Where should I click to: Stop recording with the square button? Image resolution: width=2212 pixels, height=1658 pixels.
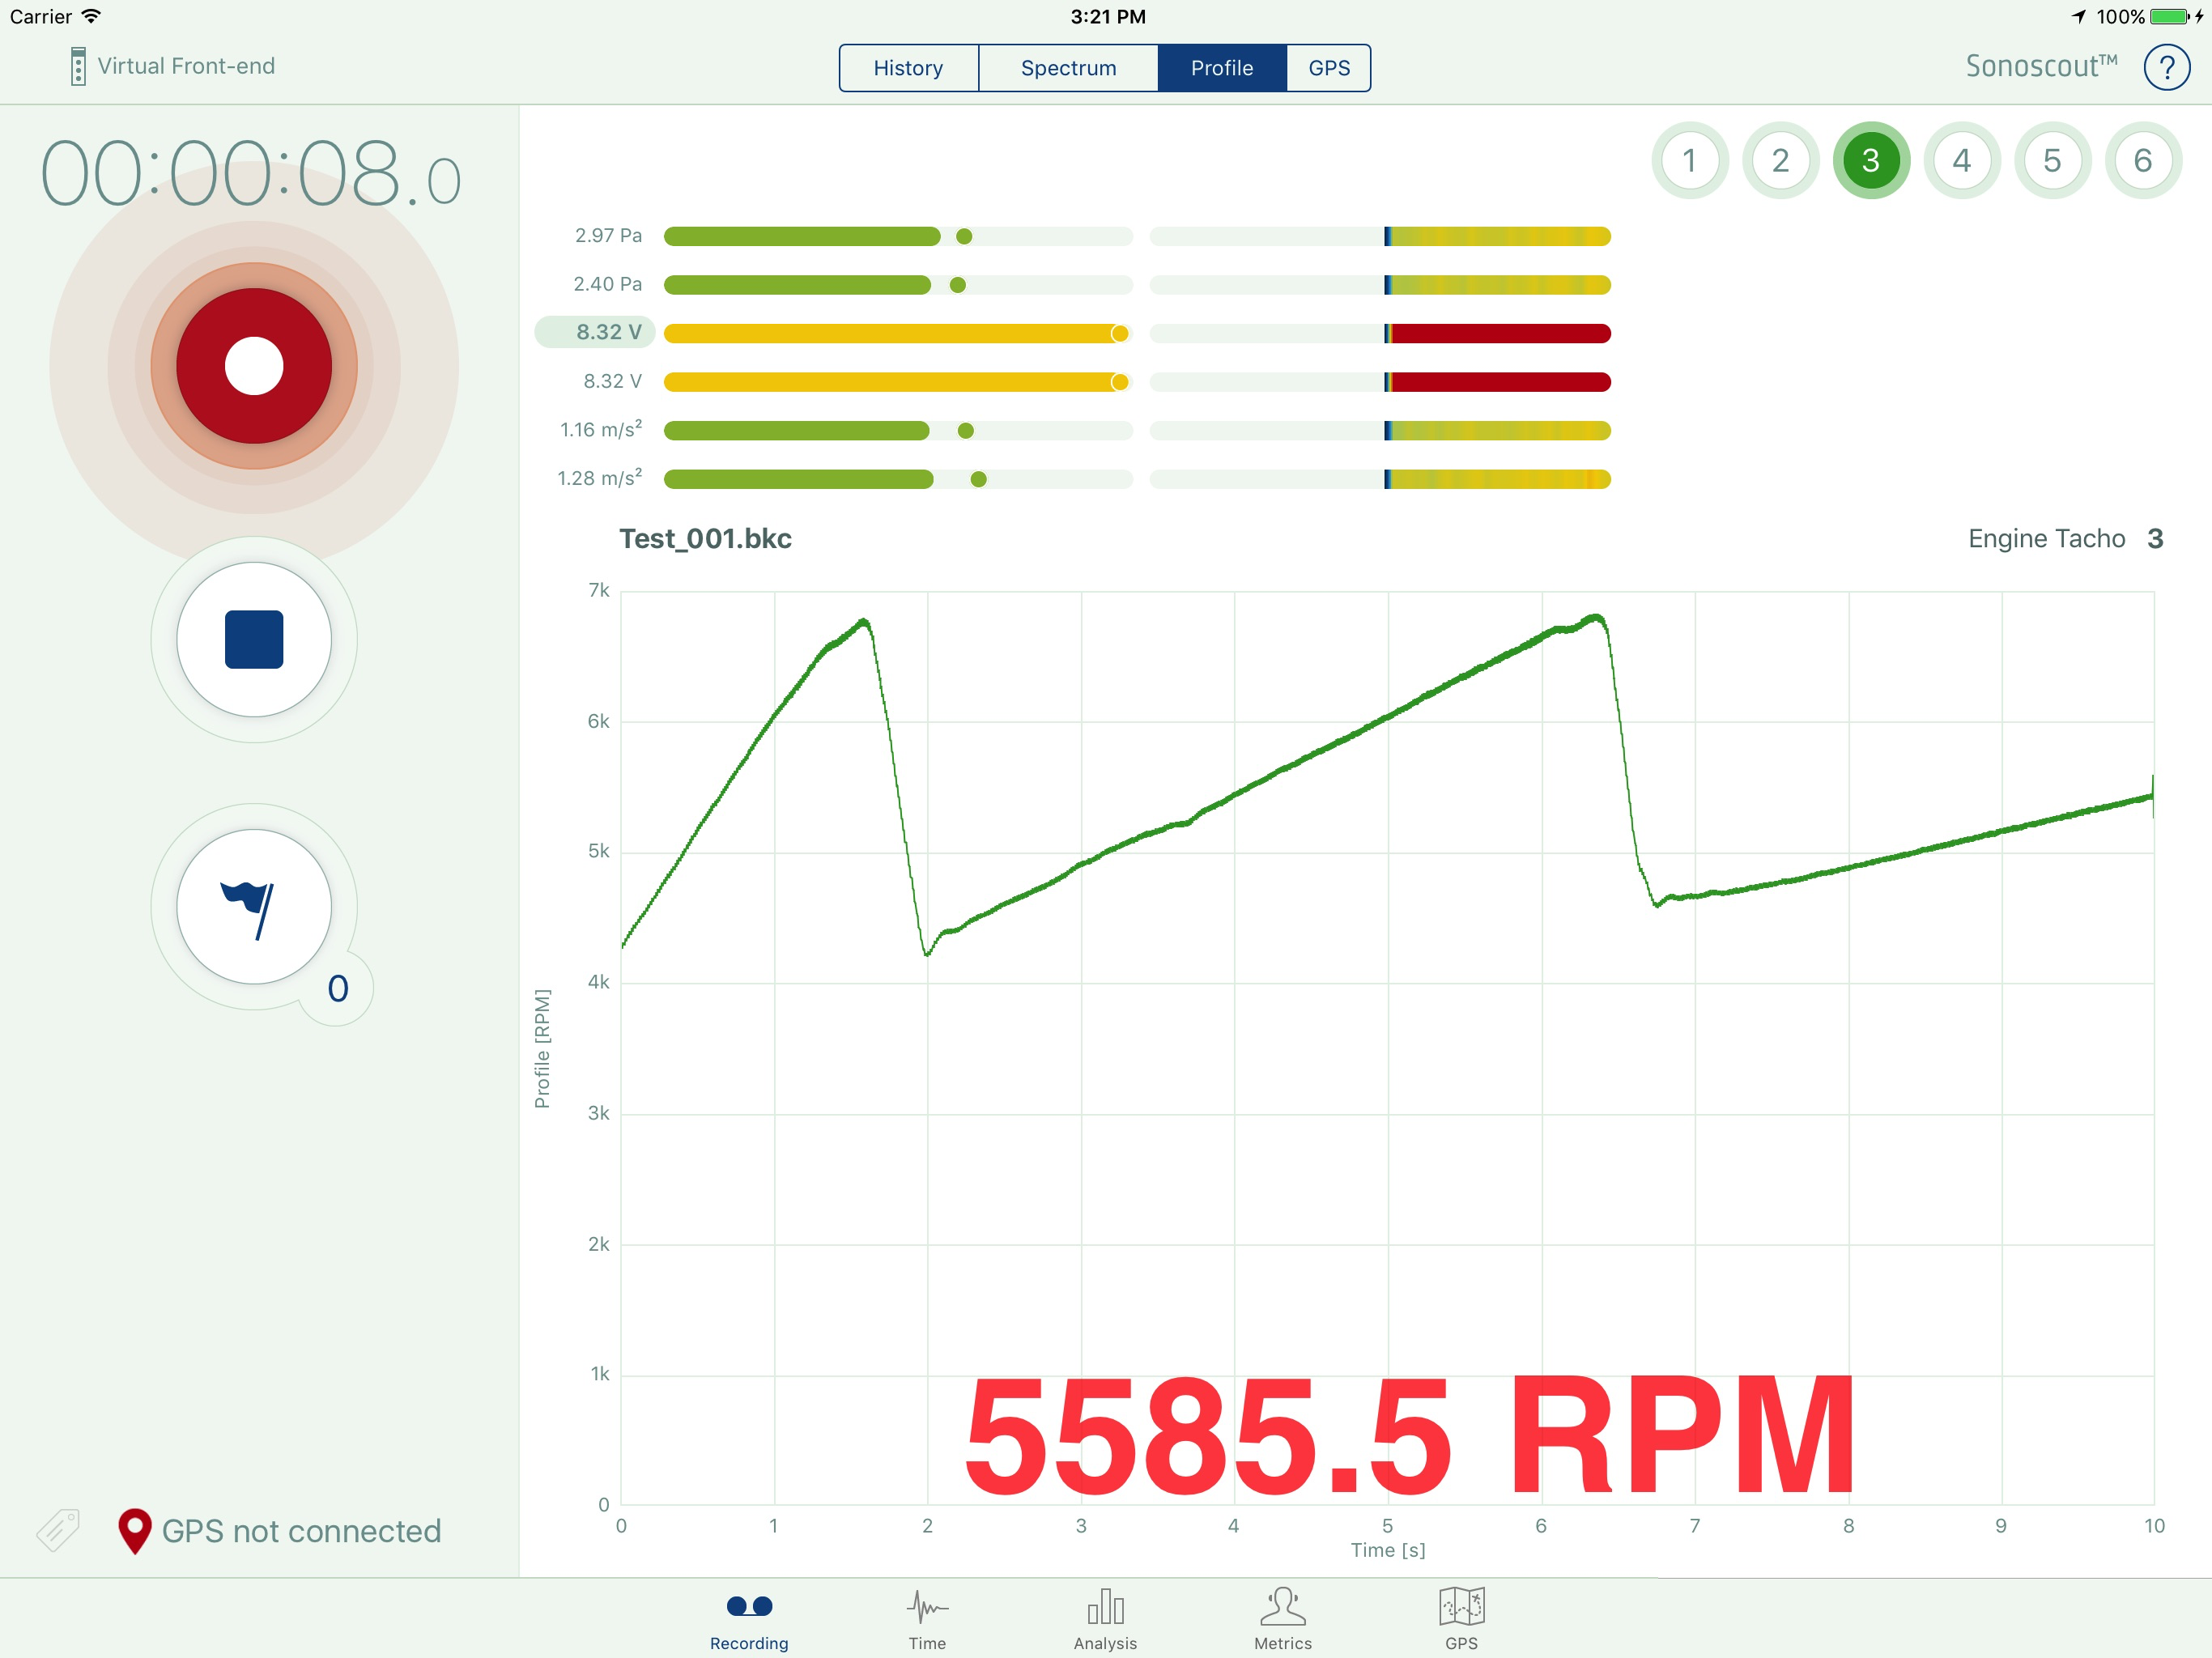[254, 639]
